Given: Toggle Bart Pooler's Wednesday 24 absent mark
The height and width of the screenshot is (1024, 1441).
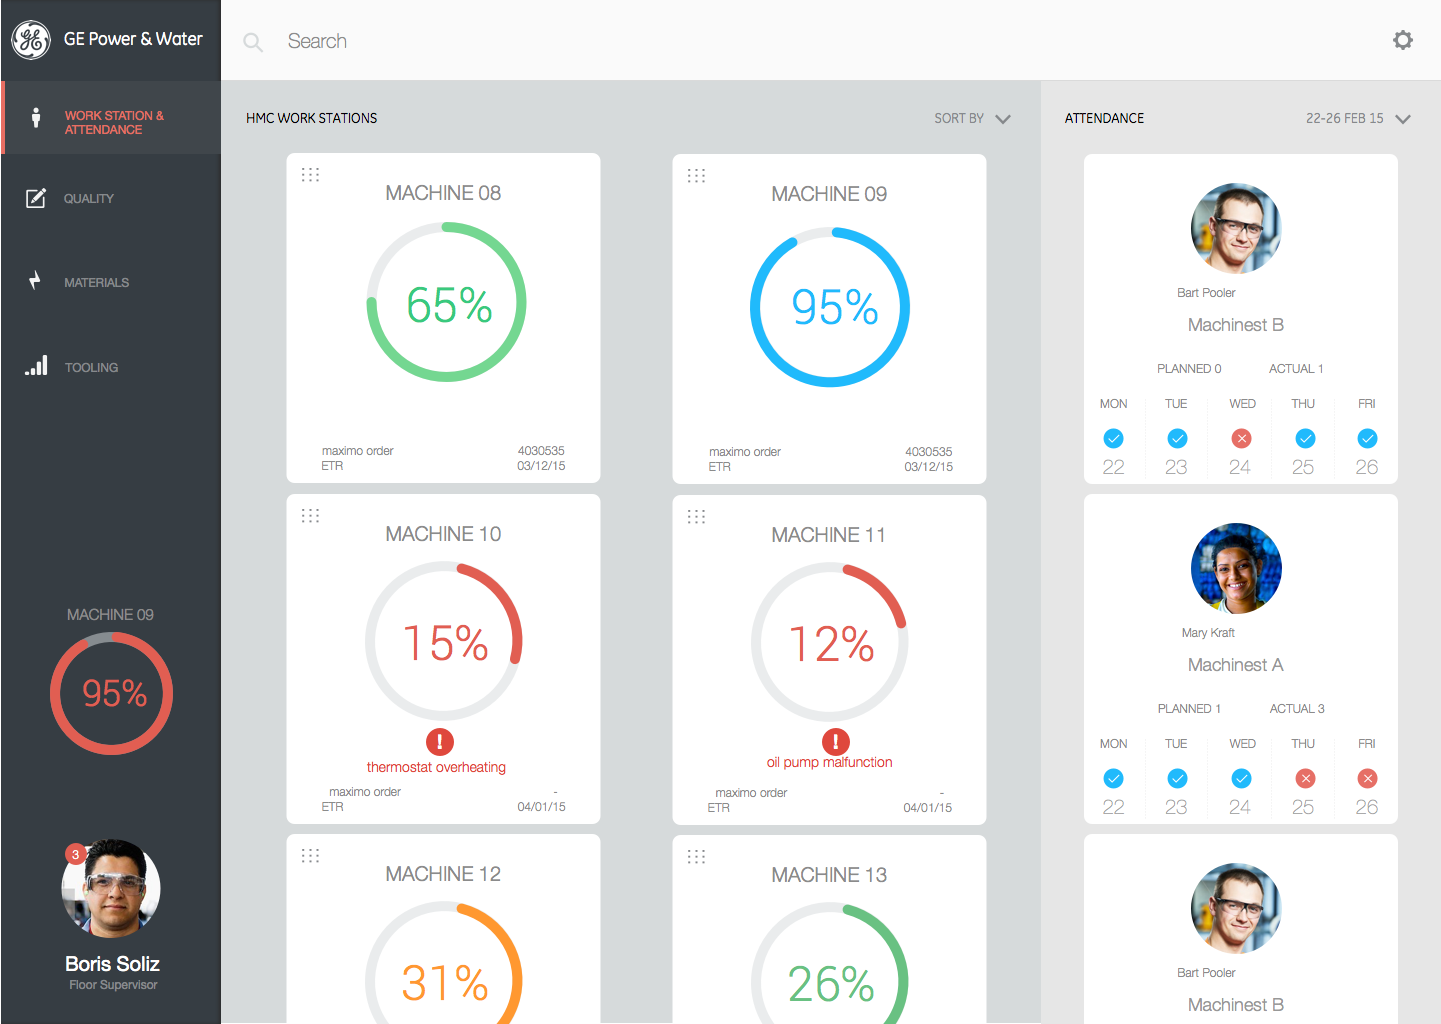Looking at the screenshot, I should coord(1241,439).
